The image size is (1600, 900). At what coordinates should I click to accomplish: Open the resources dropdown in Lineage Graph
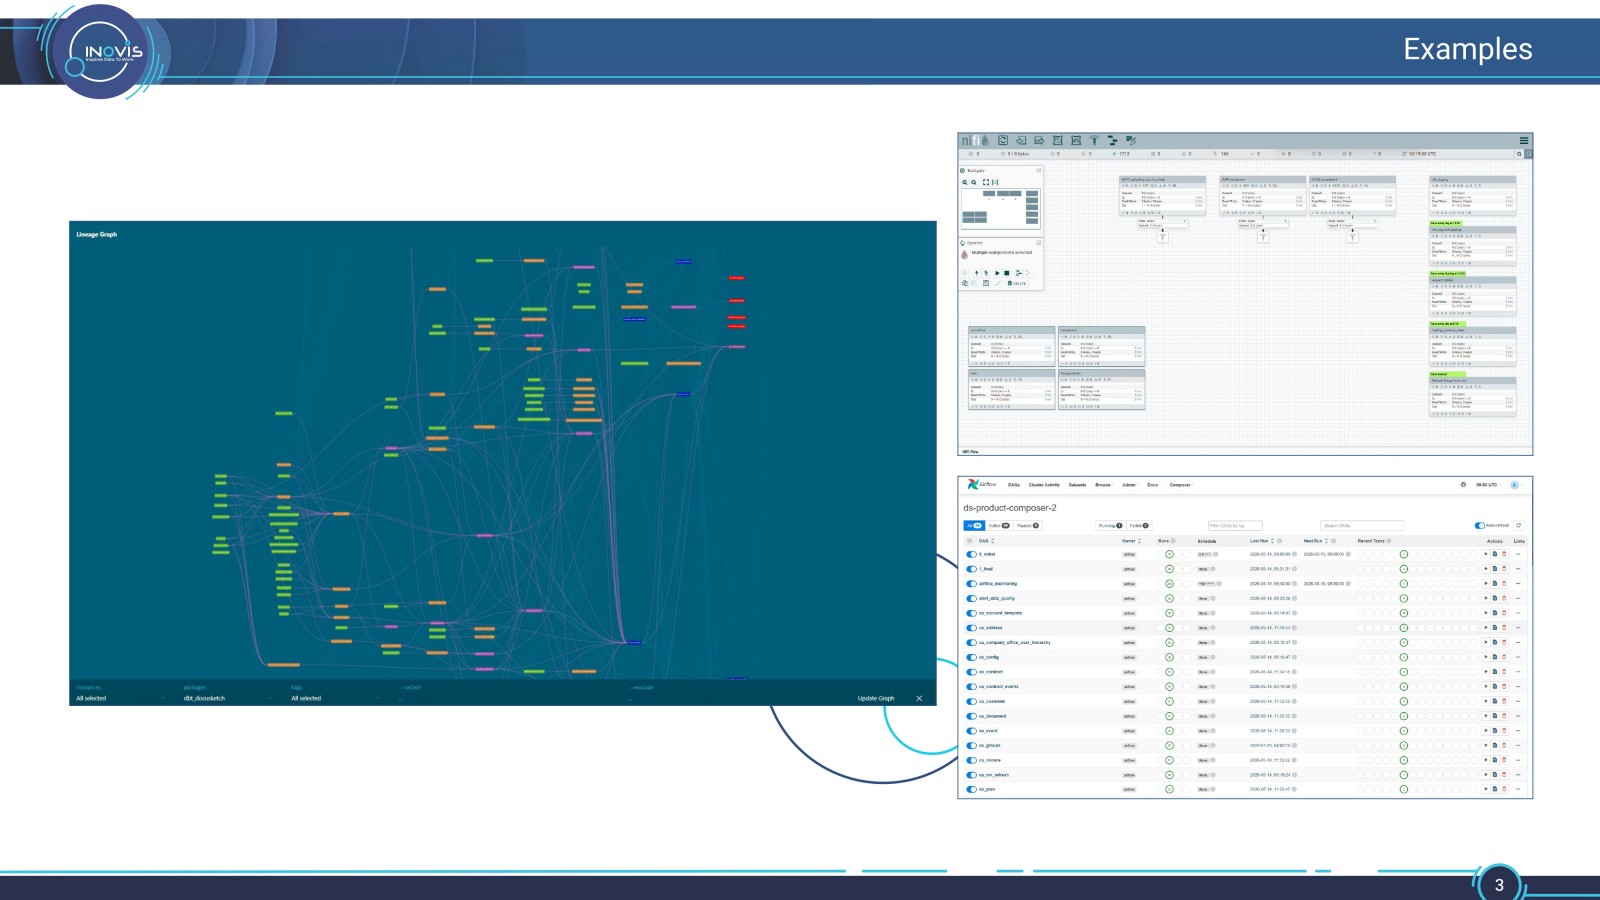(x=118, y=698)
